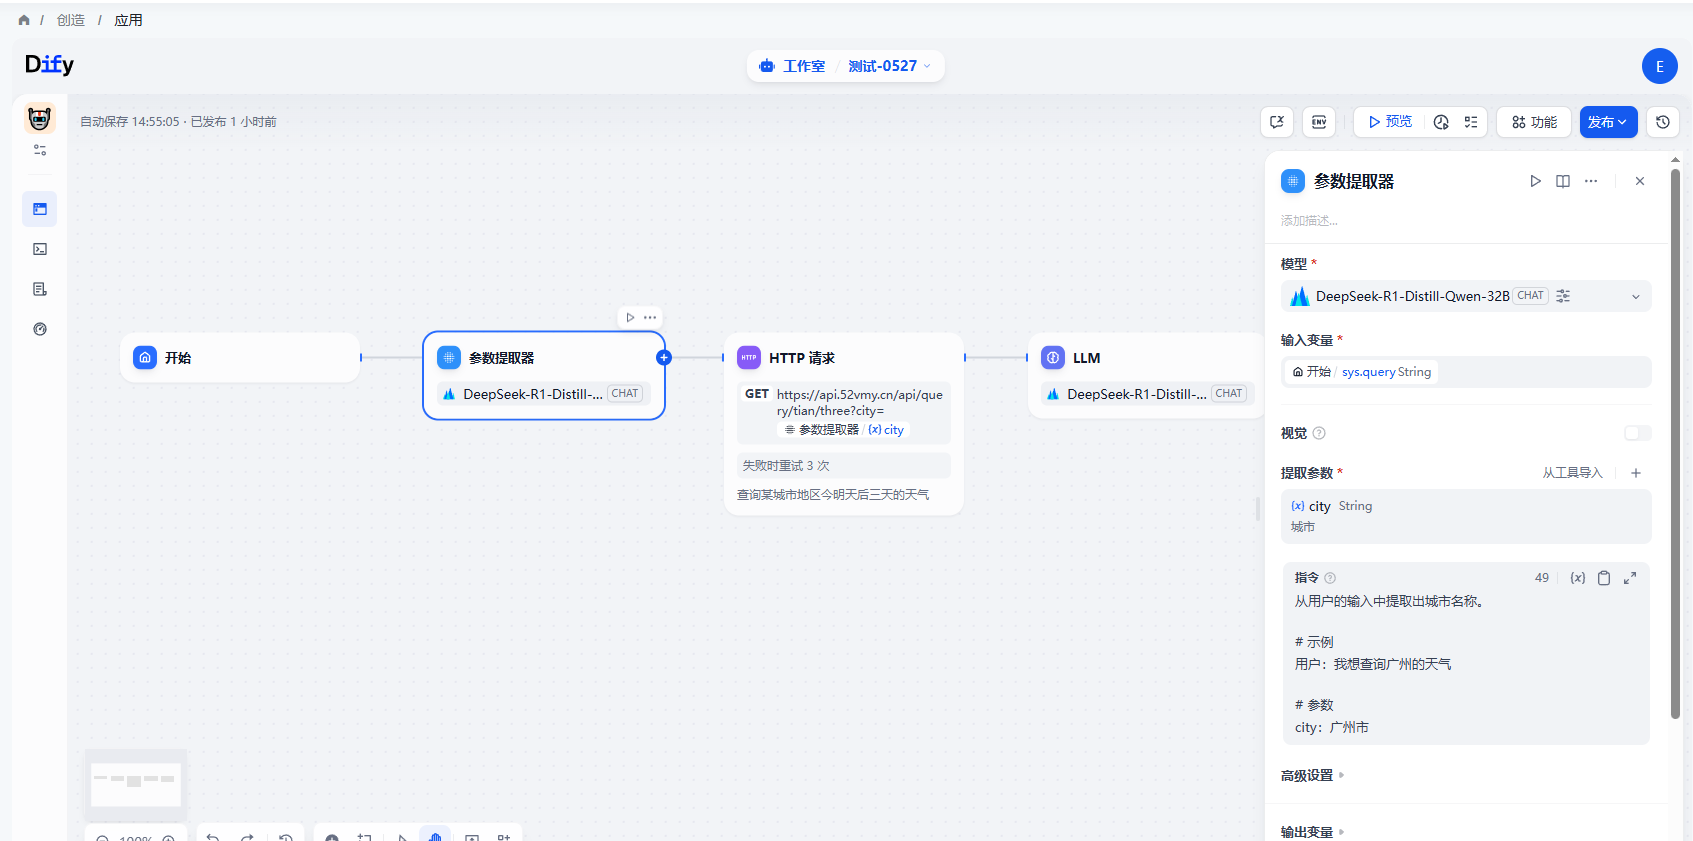The height and width of the screenshot is (841, 1693).
Task: Run the 参数提取器 node step
Action: (1535, 181)
